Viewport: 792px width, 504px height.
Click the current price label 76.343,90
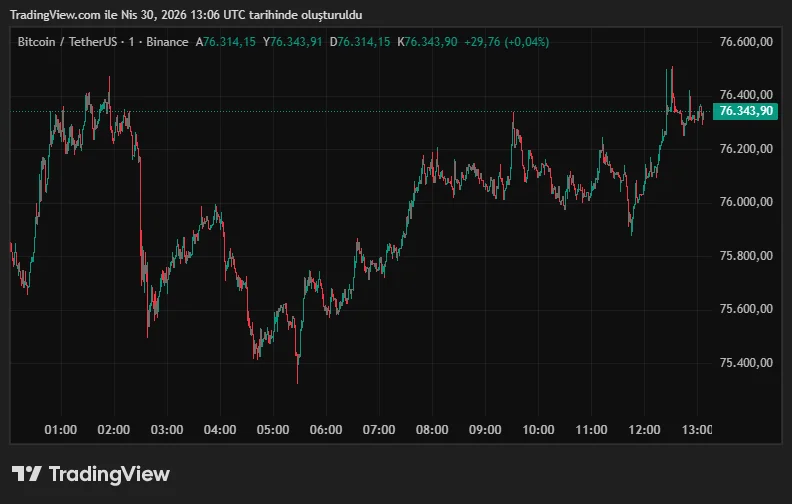[745, 111]
